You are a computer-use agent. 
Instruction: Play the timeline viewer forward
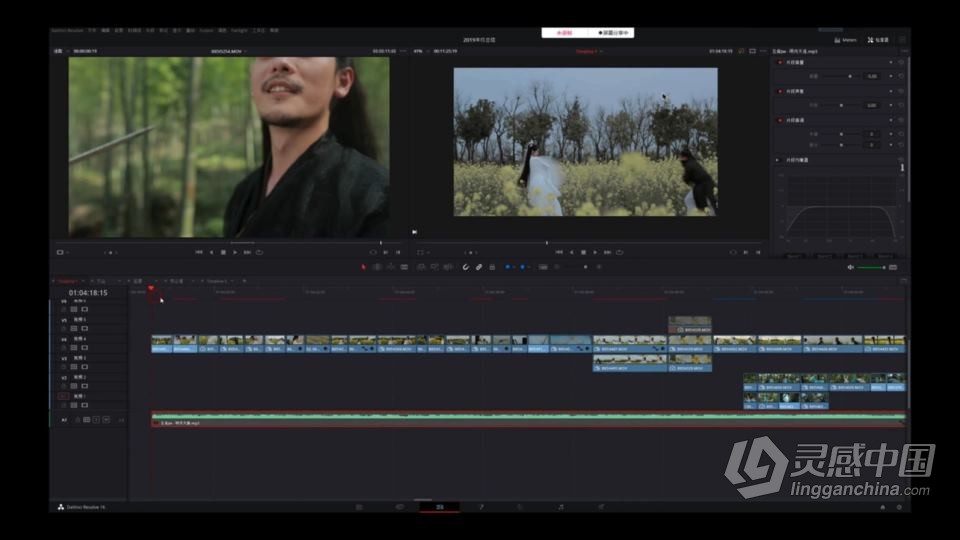[x=595, y=252]
